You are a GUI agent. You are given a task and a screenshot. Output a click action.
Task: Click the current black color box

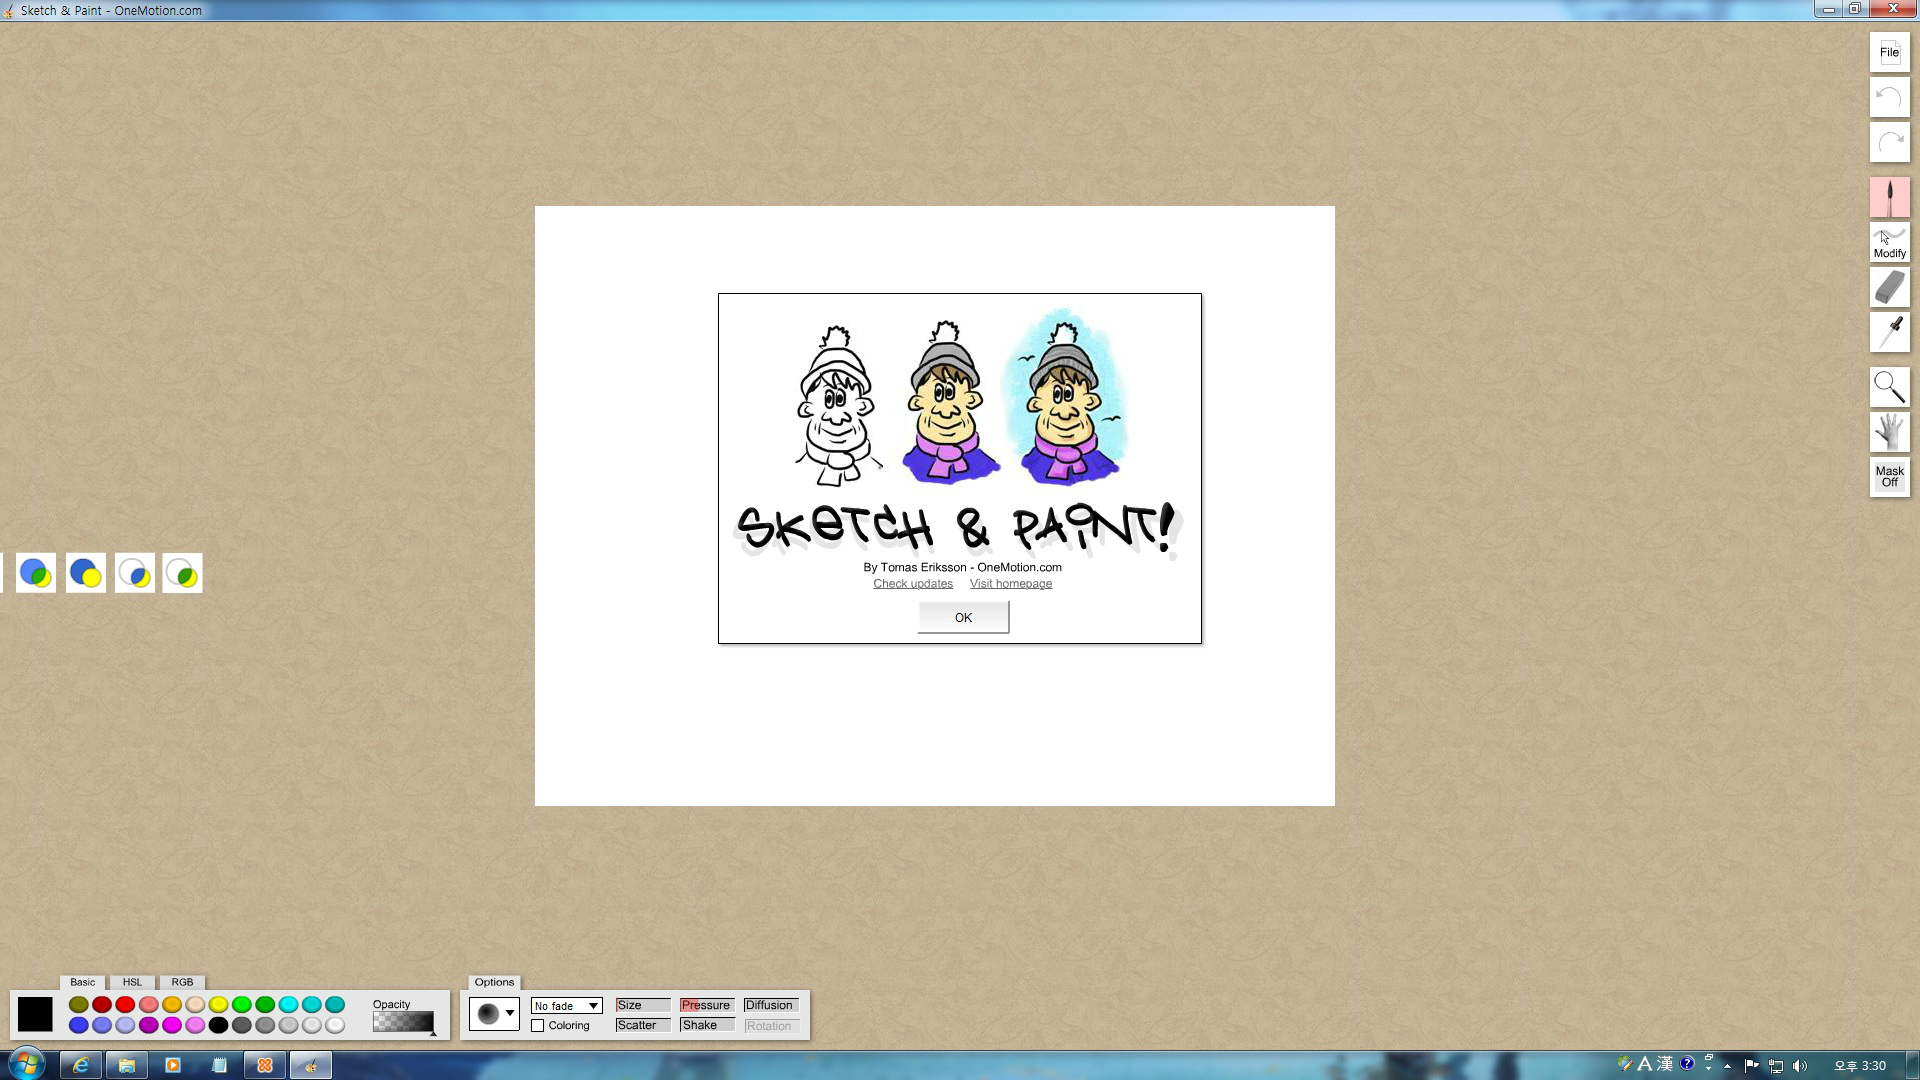pos(35,1014)
